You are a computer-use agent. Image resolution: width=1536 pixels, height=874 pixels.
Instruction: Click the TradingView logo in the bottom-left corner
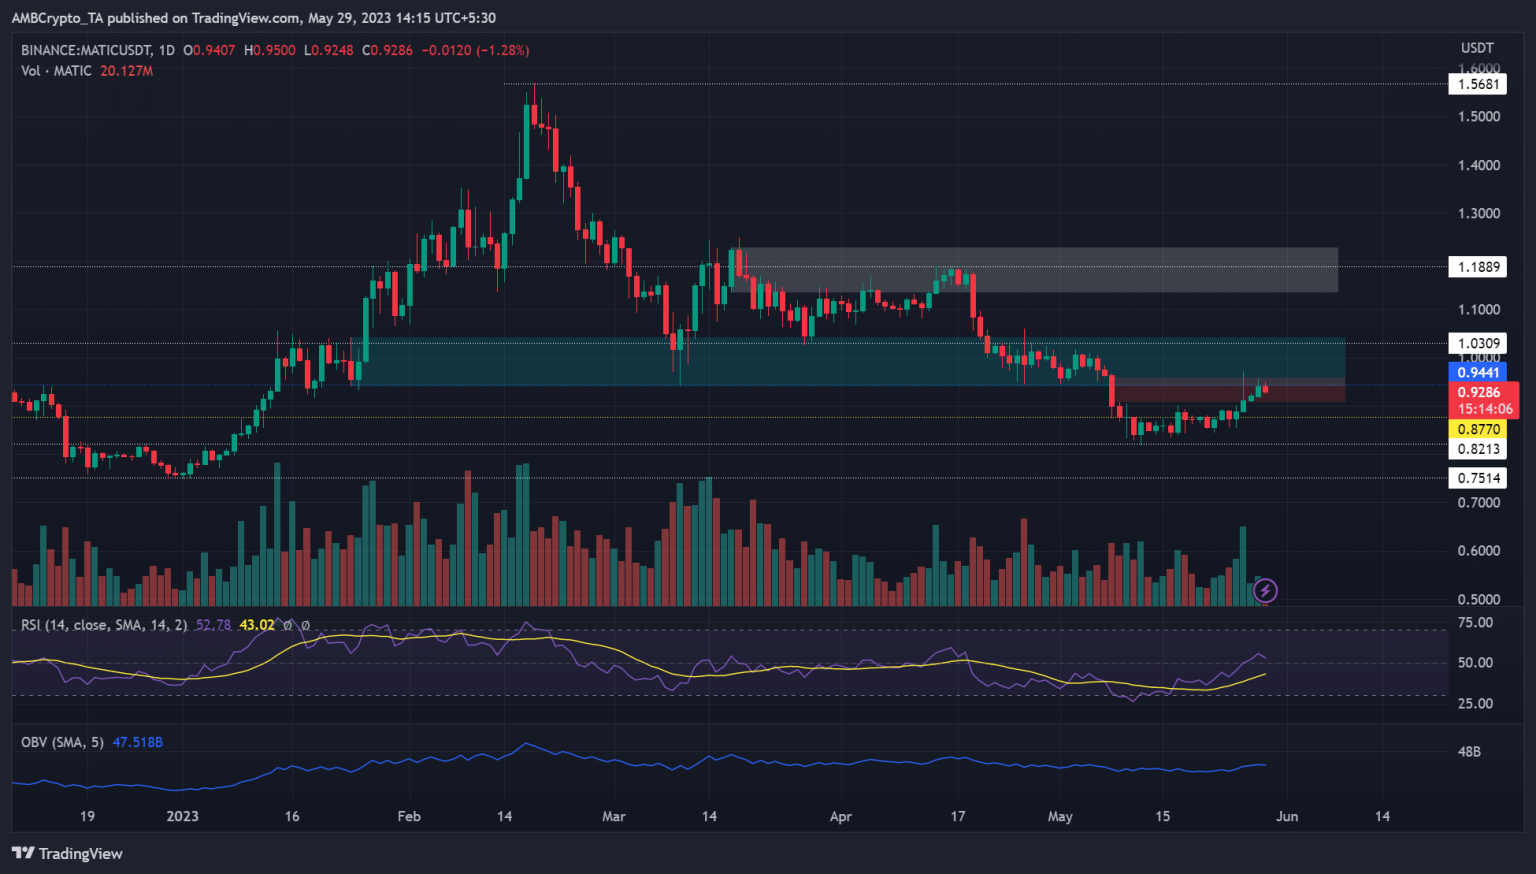click(19, 854)
